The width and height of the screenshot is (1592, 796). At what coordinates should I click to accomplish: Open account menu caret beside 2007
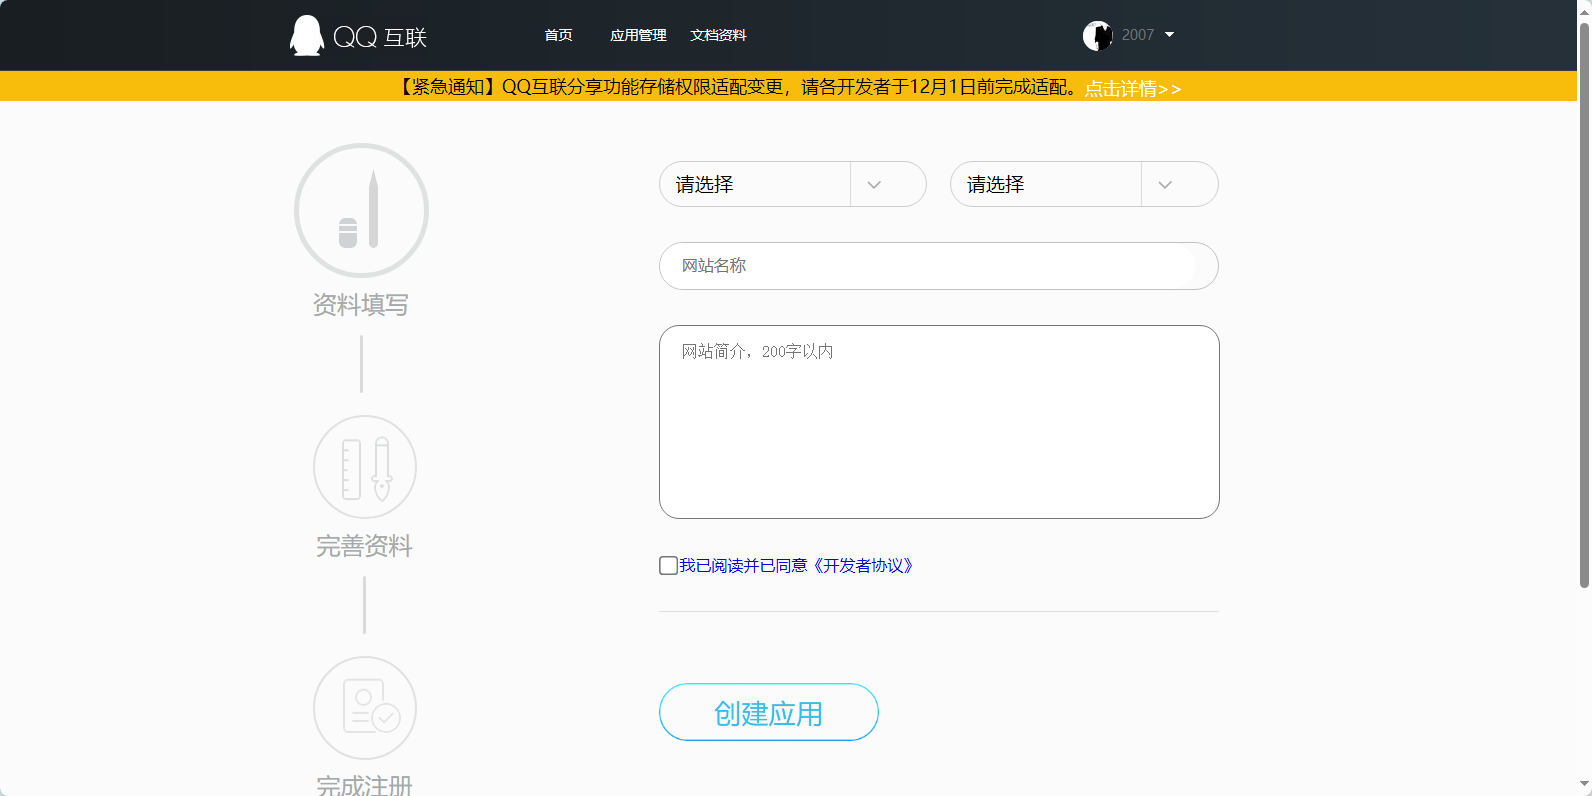(1169, 35)
